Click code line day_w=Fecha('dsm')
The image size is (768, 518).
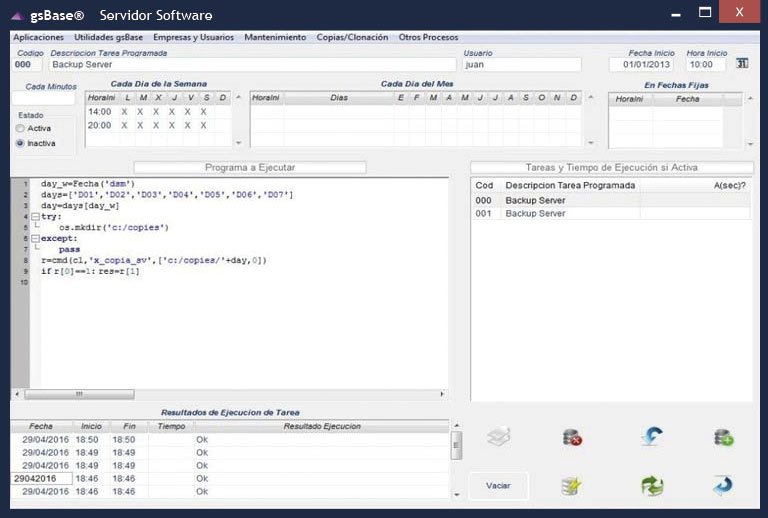(88, 184)
